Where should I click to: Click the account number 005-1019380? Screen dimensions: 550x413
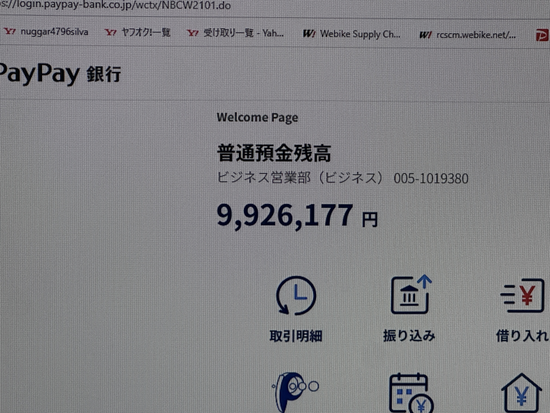coord(431,179)
